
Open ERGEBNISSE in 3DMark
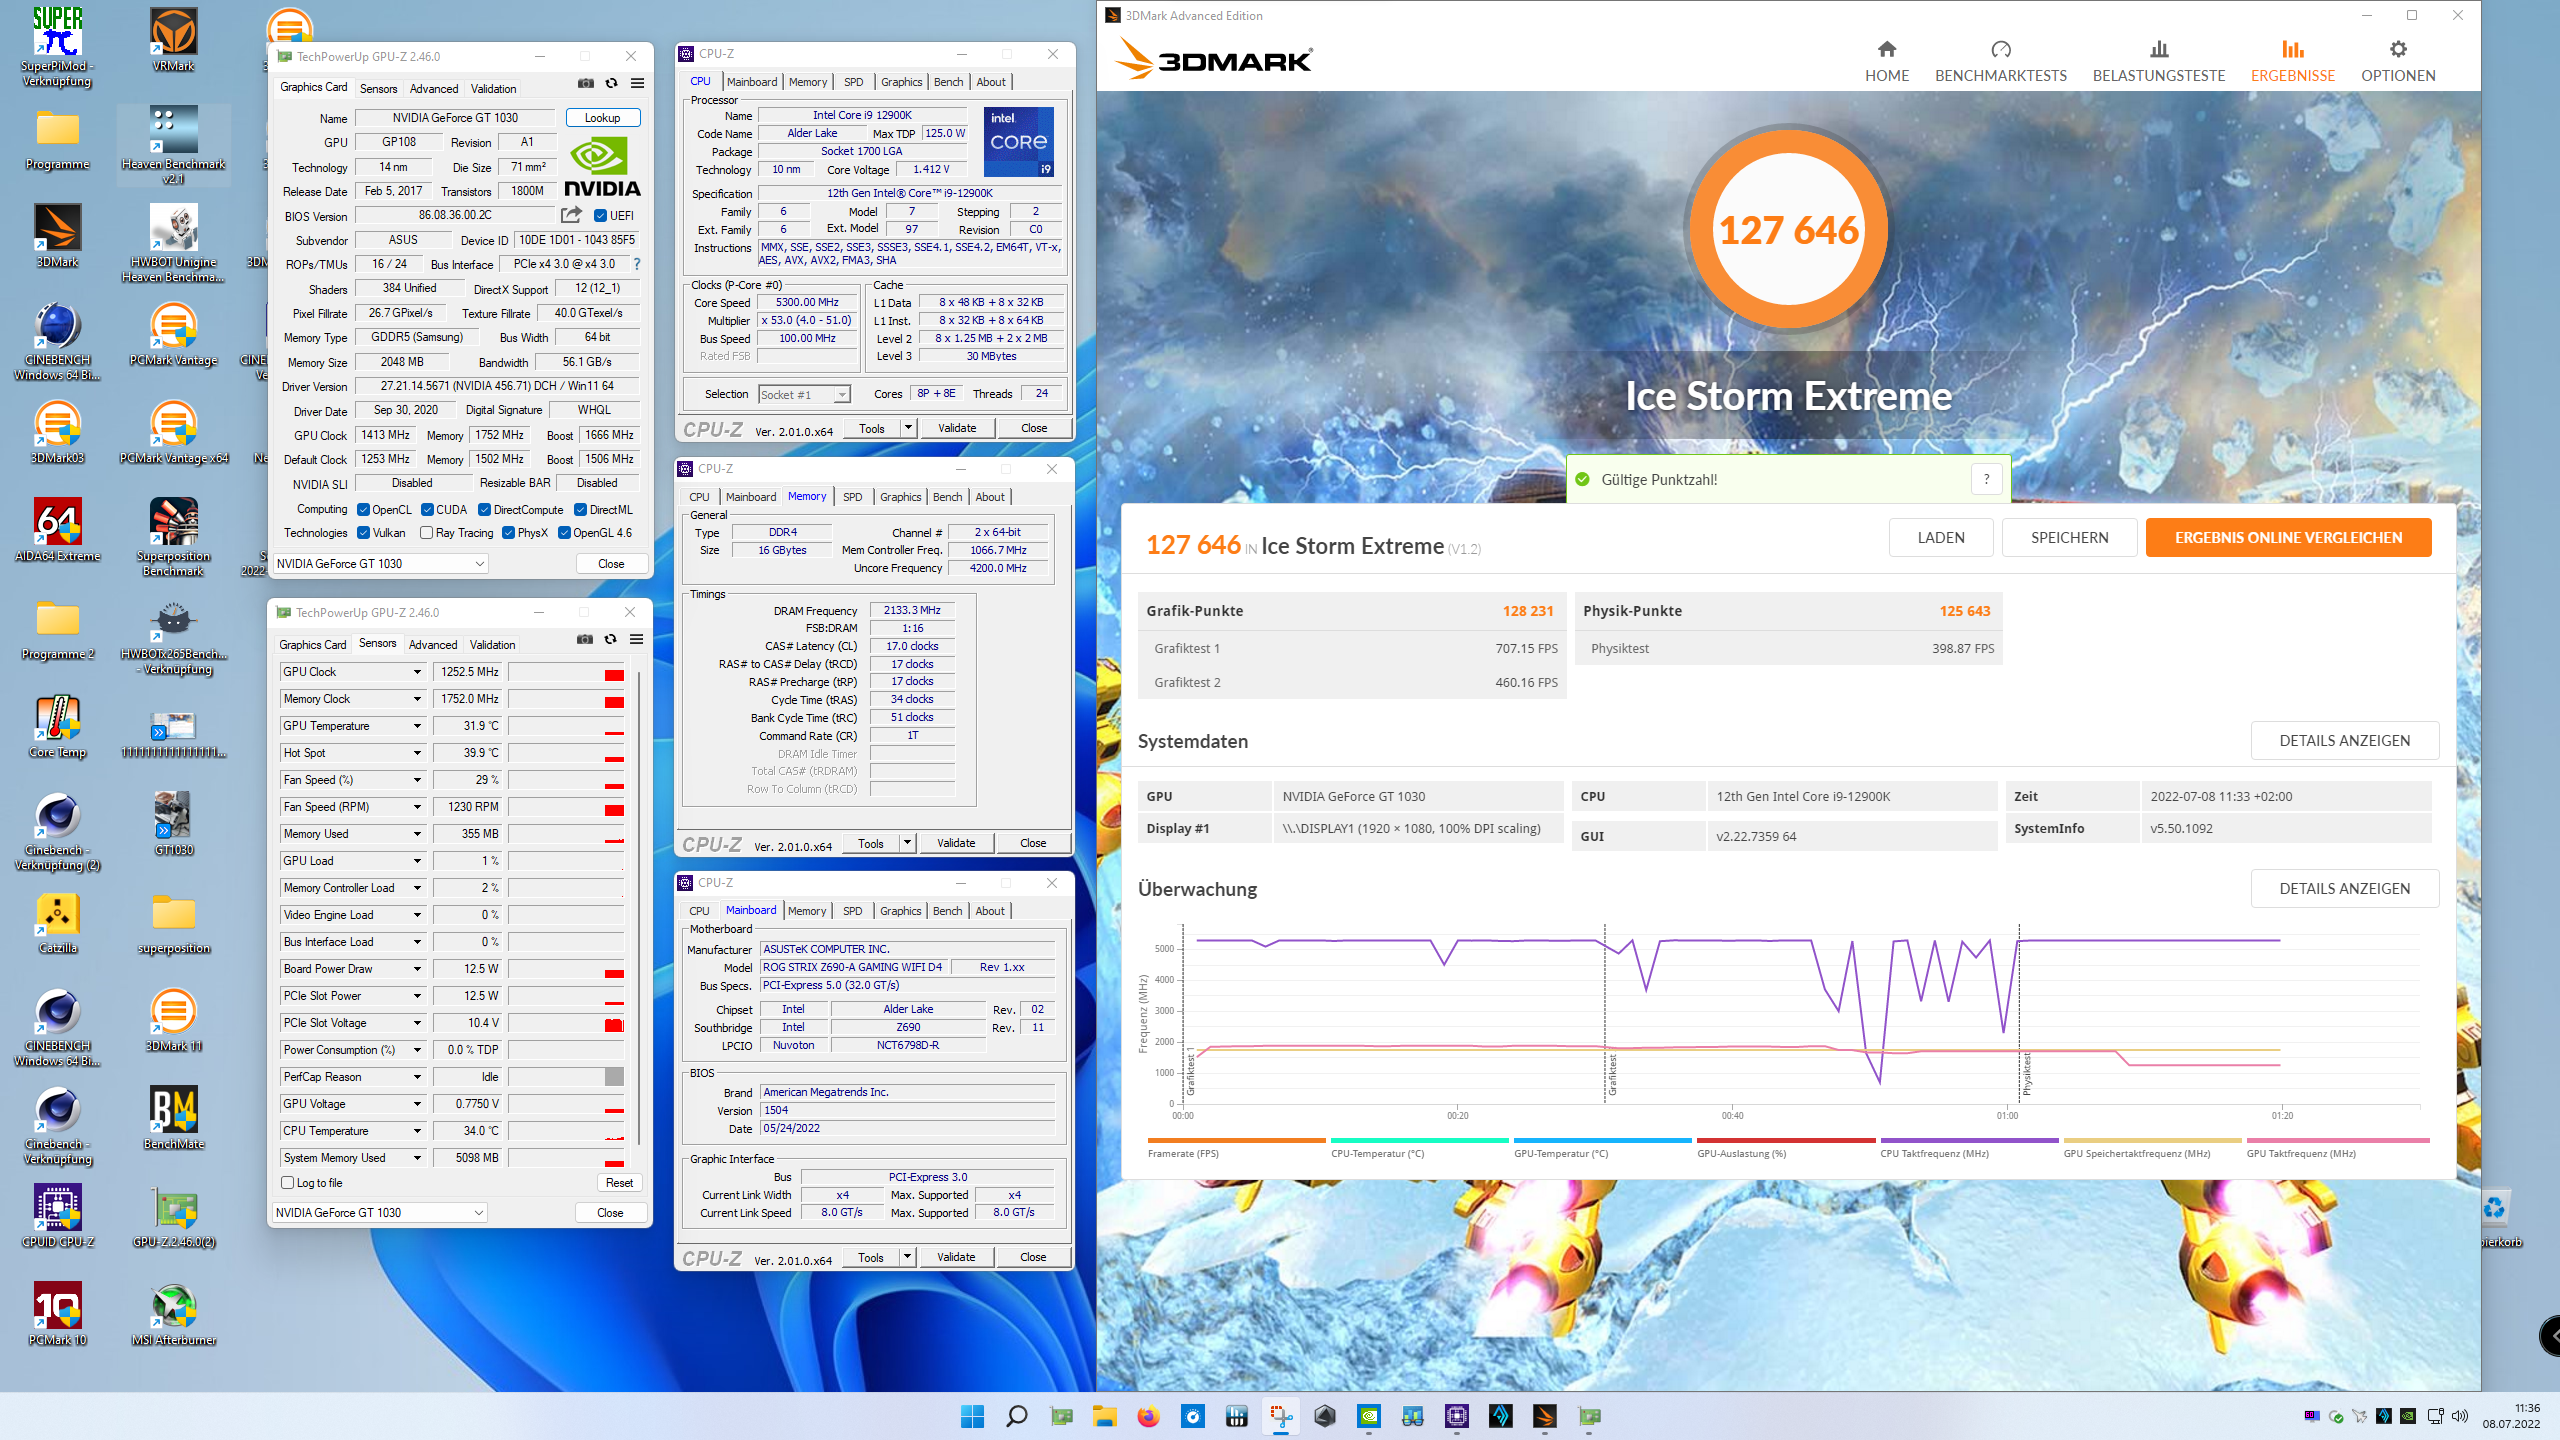(2293, 62)
